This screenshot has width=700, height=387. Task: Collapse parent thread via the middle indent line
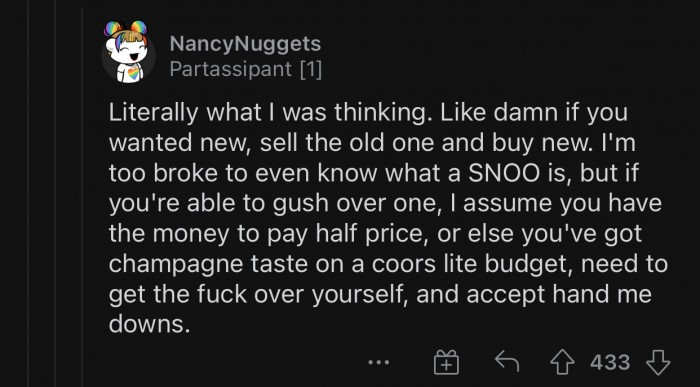55,193
